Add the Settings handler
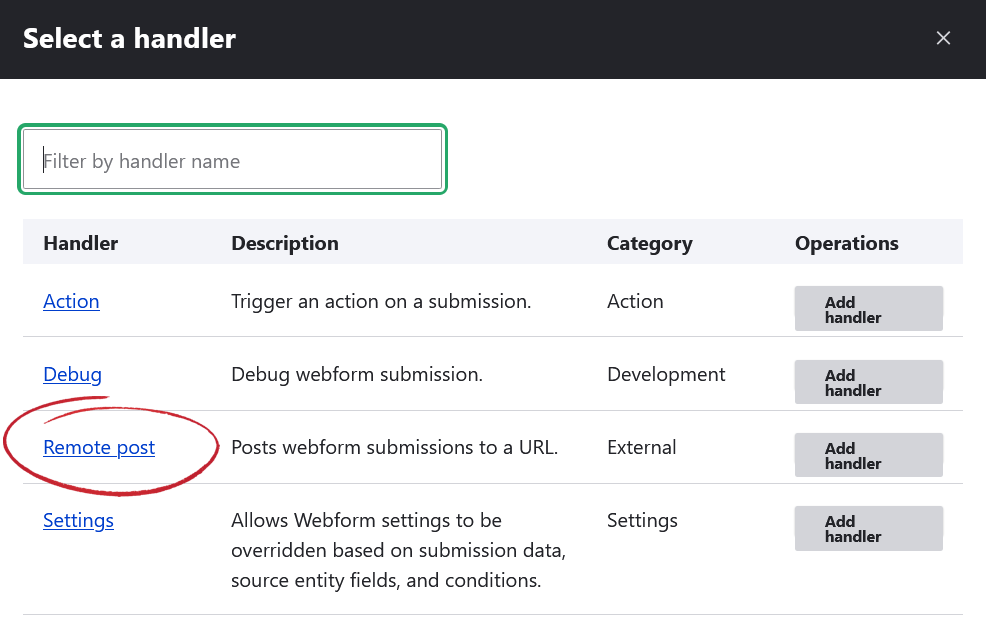 point(868,528)
